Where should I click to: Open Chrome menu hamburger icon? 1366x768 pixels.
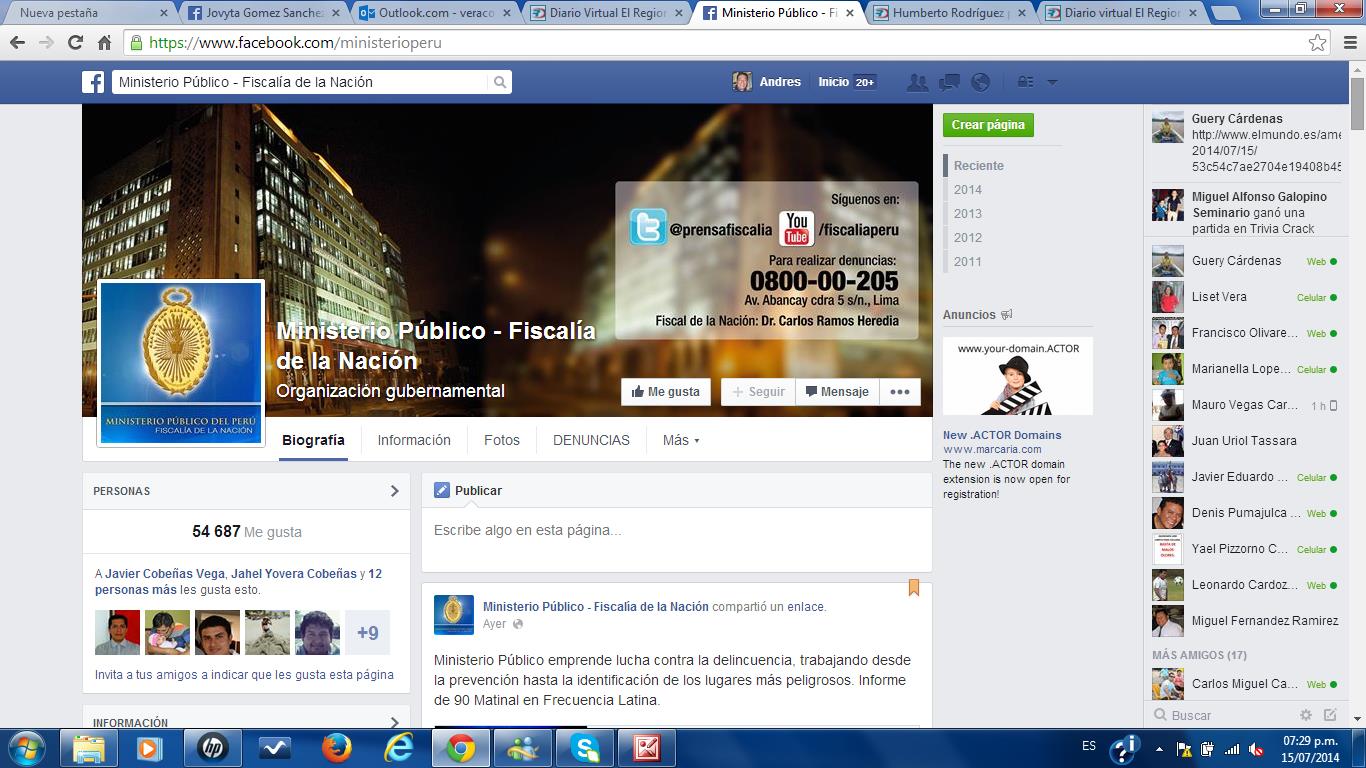(x=1348, y=43)
